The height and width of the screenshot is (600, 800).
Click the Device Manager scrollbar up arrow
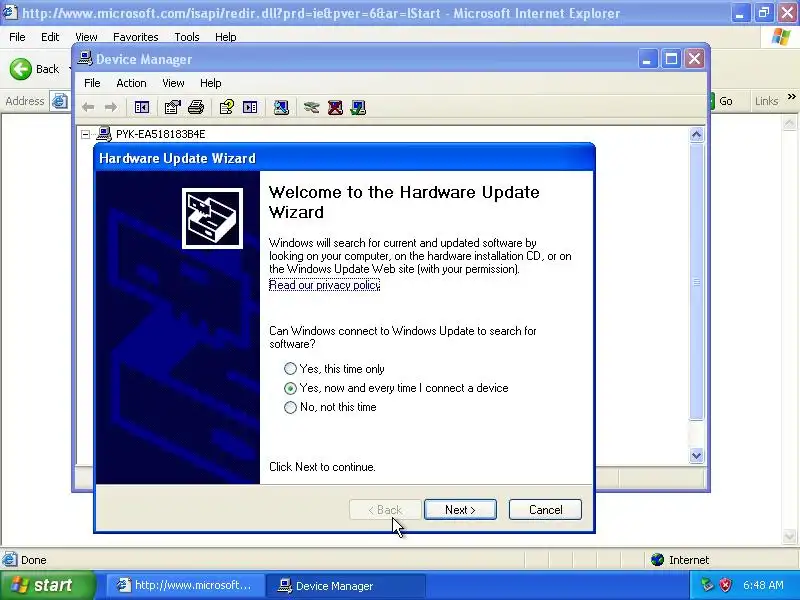(696, 135)
